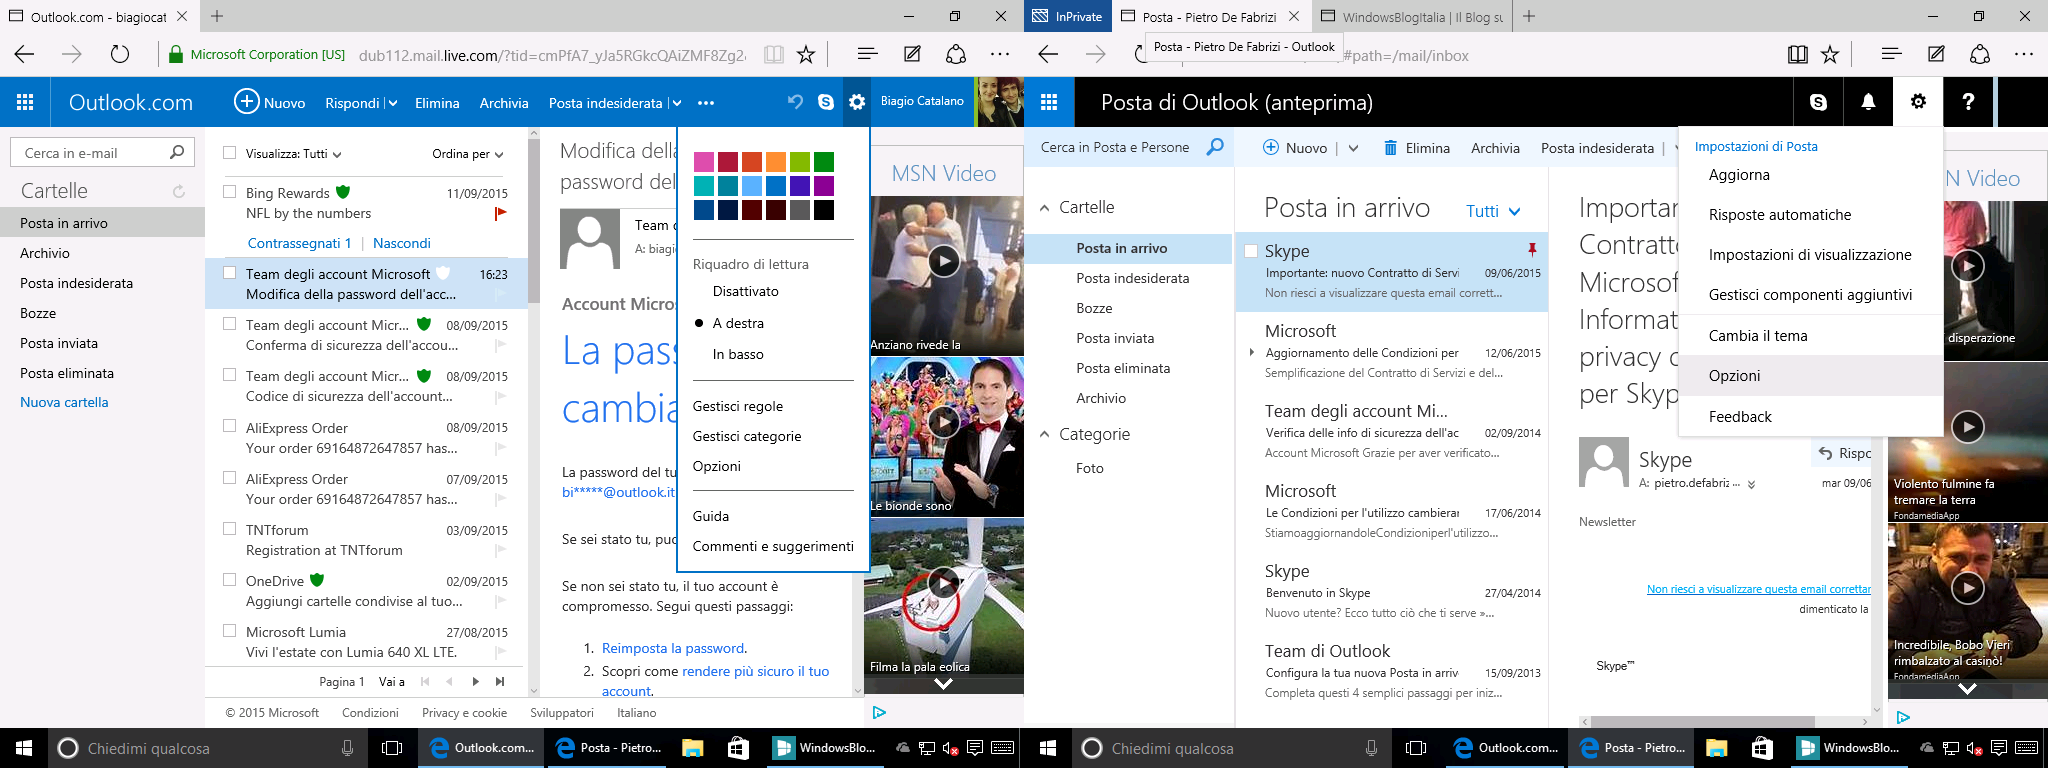
Task: Open Windows Store icon on the right taskbar
Action: coord(1762,748)
